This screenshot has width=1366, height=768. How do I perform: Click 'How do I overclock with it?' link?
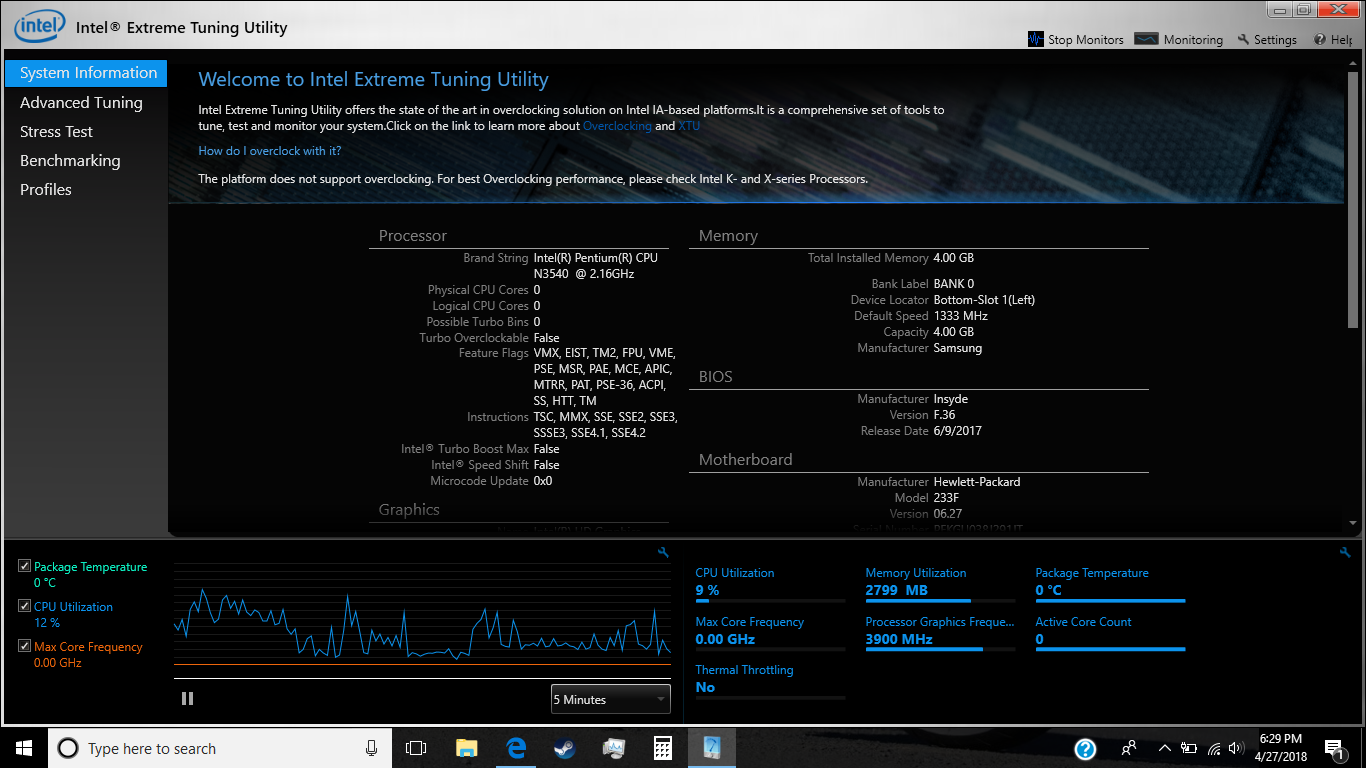pyautogui.click(x=270, y=151)
